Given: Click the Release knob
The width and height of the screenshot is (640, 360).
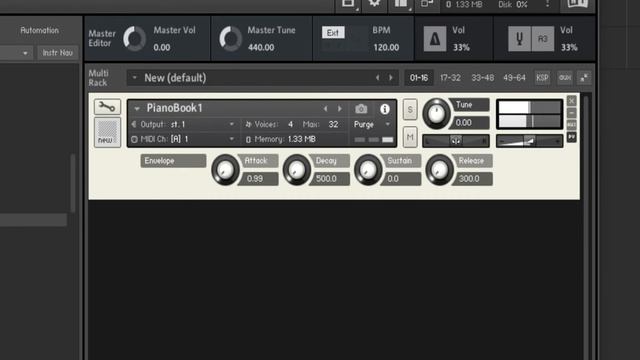Looking at the screenshot, I should (x=440, y=170).
